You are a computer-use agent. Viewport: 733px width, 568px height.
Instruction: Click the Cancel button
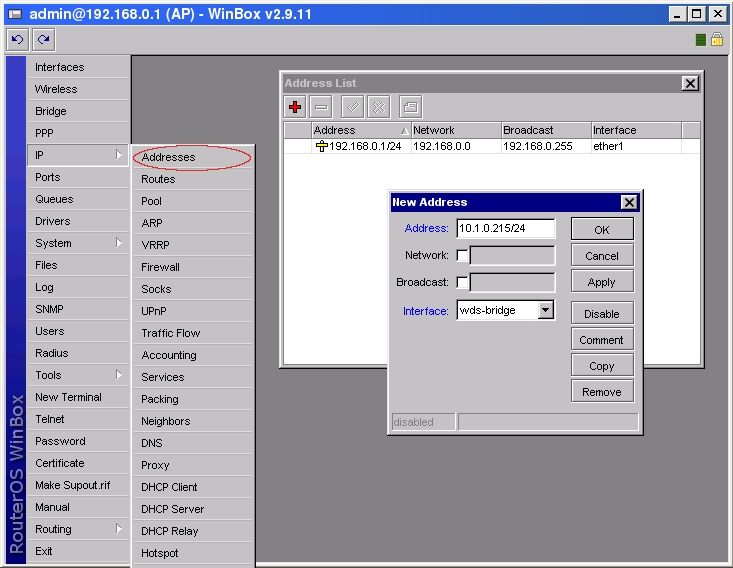coord(602,256)
